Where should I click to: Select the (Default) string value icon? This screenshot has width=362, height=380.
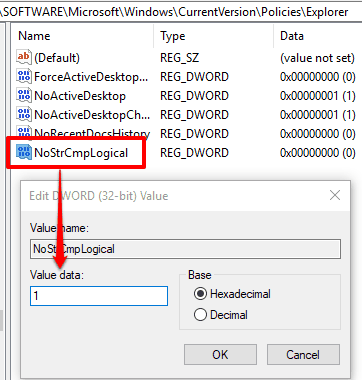click(24, 58)
